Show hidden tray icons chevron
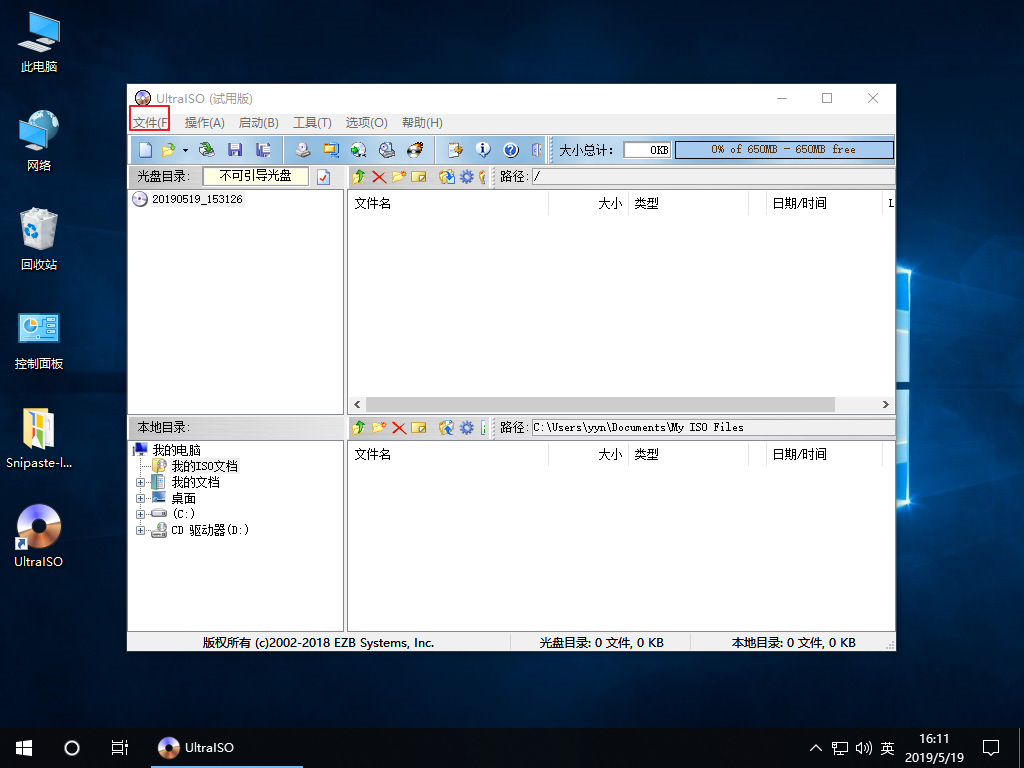The height and width of the screenshot is (768, 1024). pos(816,748)
